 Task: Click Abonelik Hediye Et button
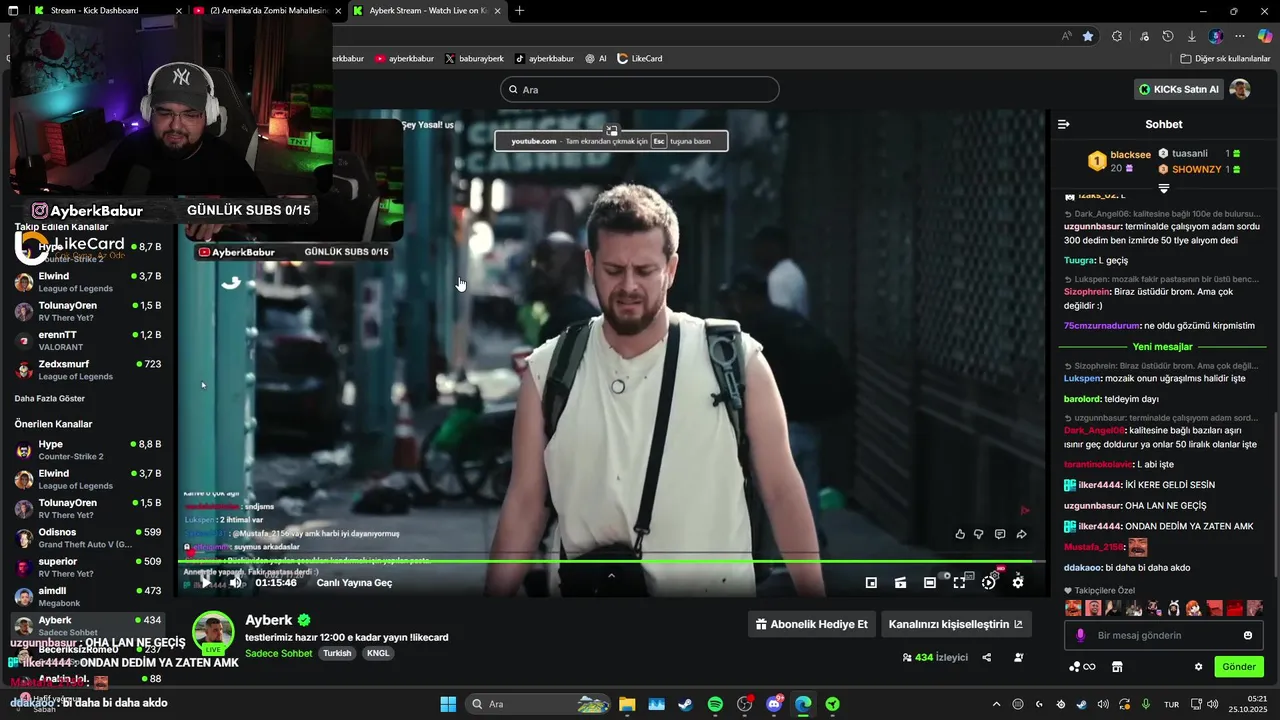pos(811,624)
